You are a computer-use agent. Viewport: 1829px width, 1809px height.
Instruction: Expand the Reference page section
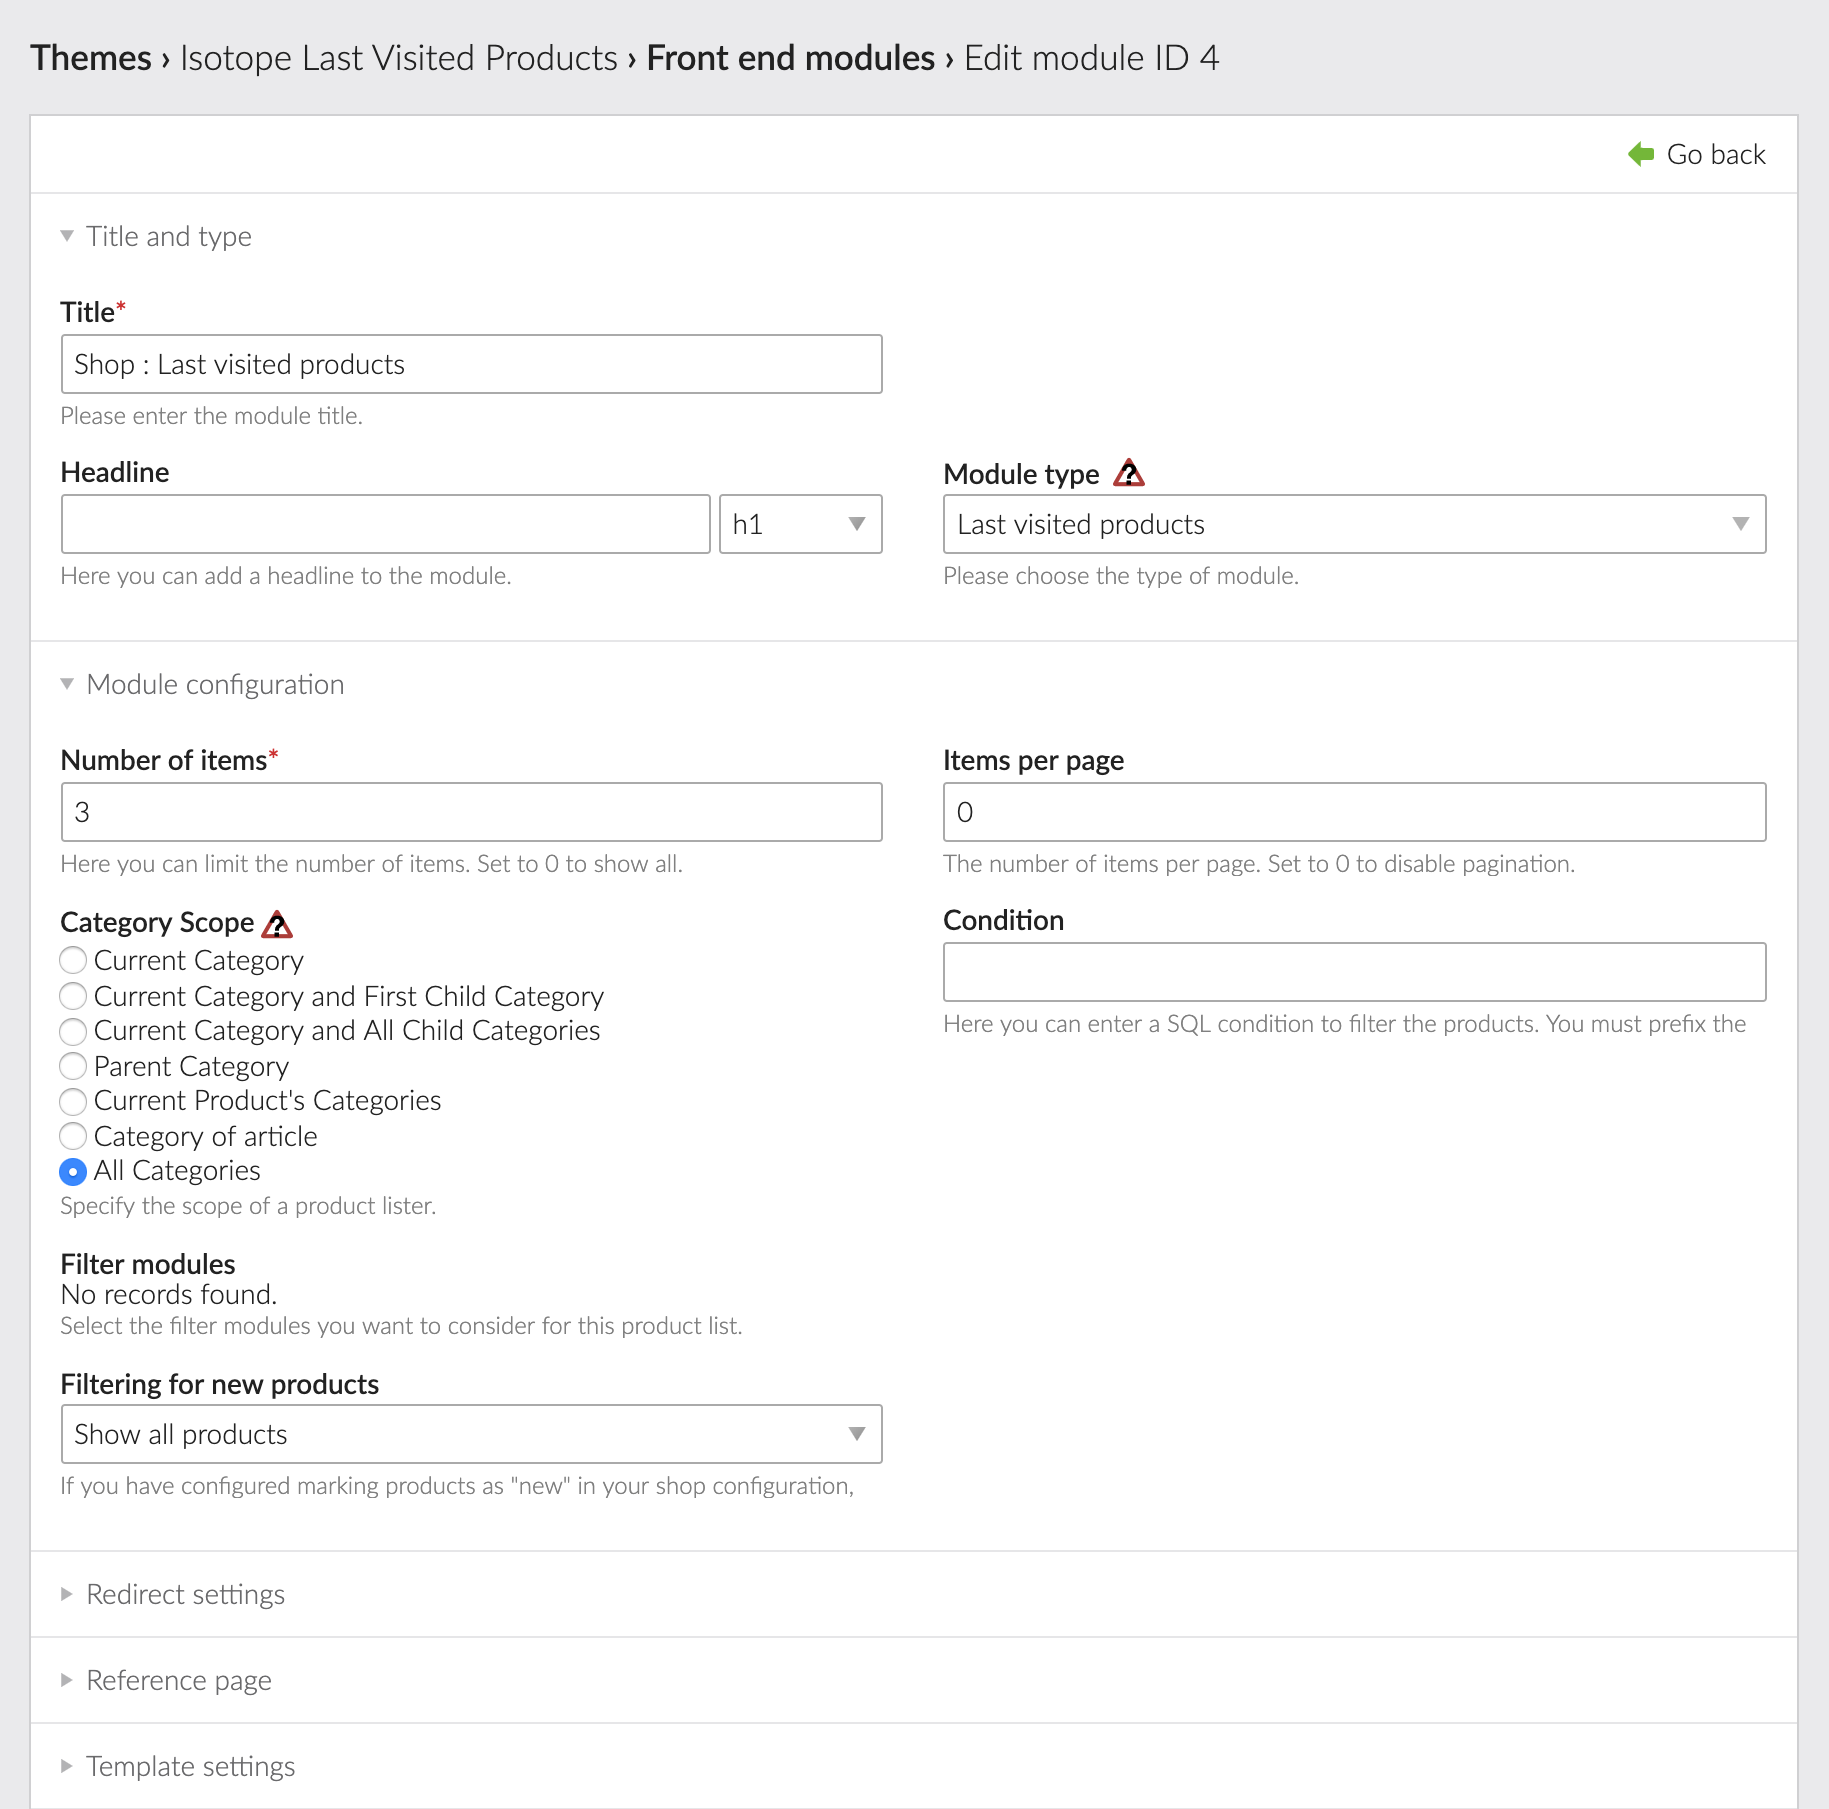[x=178, y=1680]
